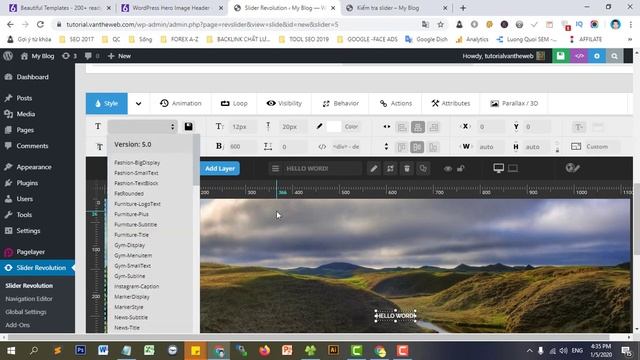
Task: Set horizontal alignment to right
Action: click(433, 127)
